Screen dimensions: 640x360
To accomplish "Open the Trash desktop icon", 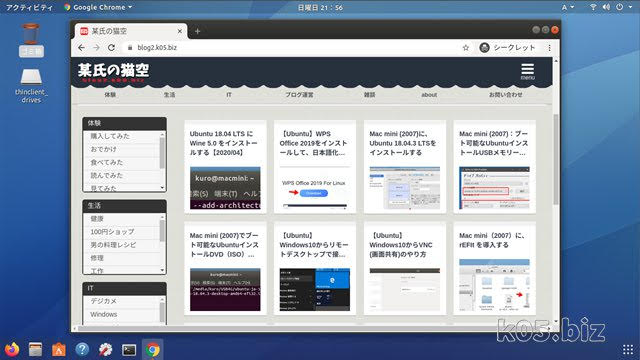I will pyautogui.click(x=31, y=40).
